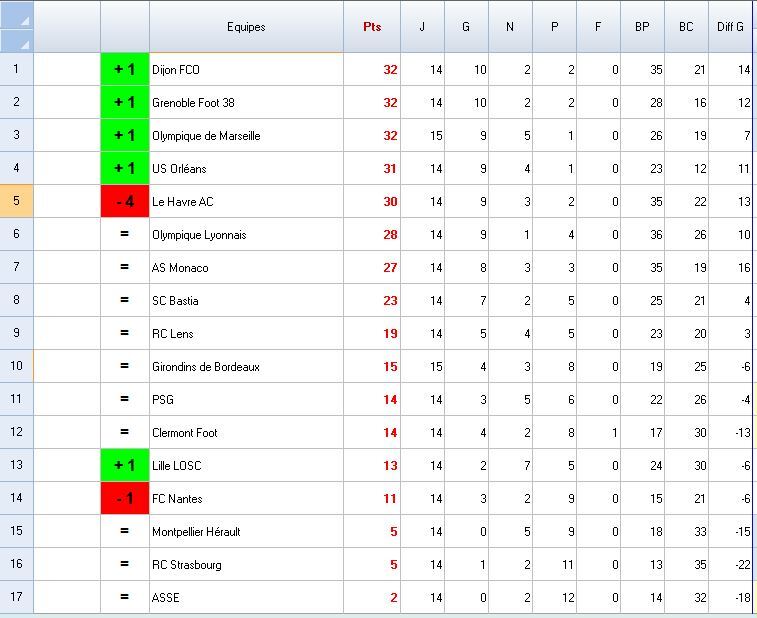Select the red -1 cell beside FC Nantes
This screenshot has width=757, height=618.
(125, 498)
